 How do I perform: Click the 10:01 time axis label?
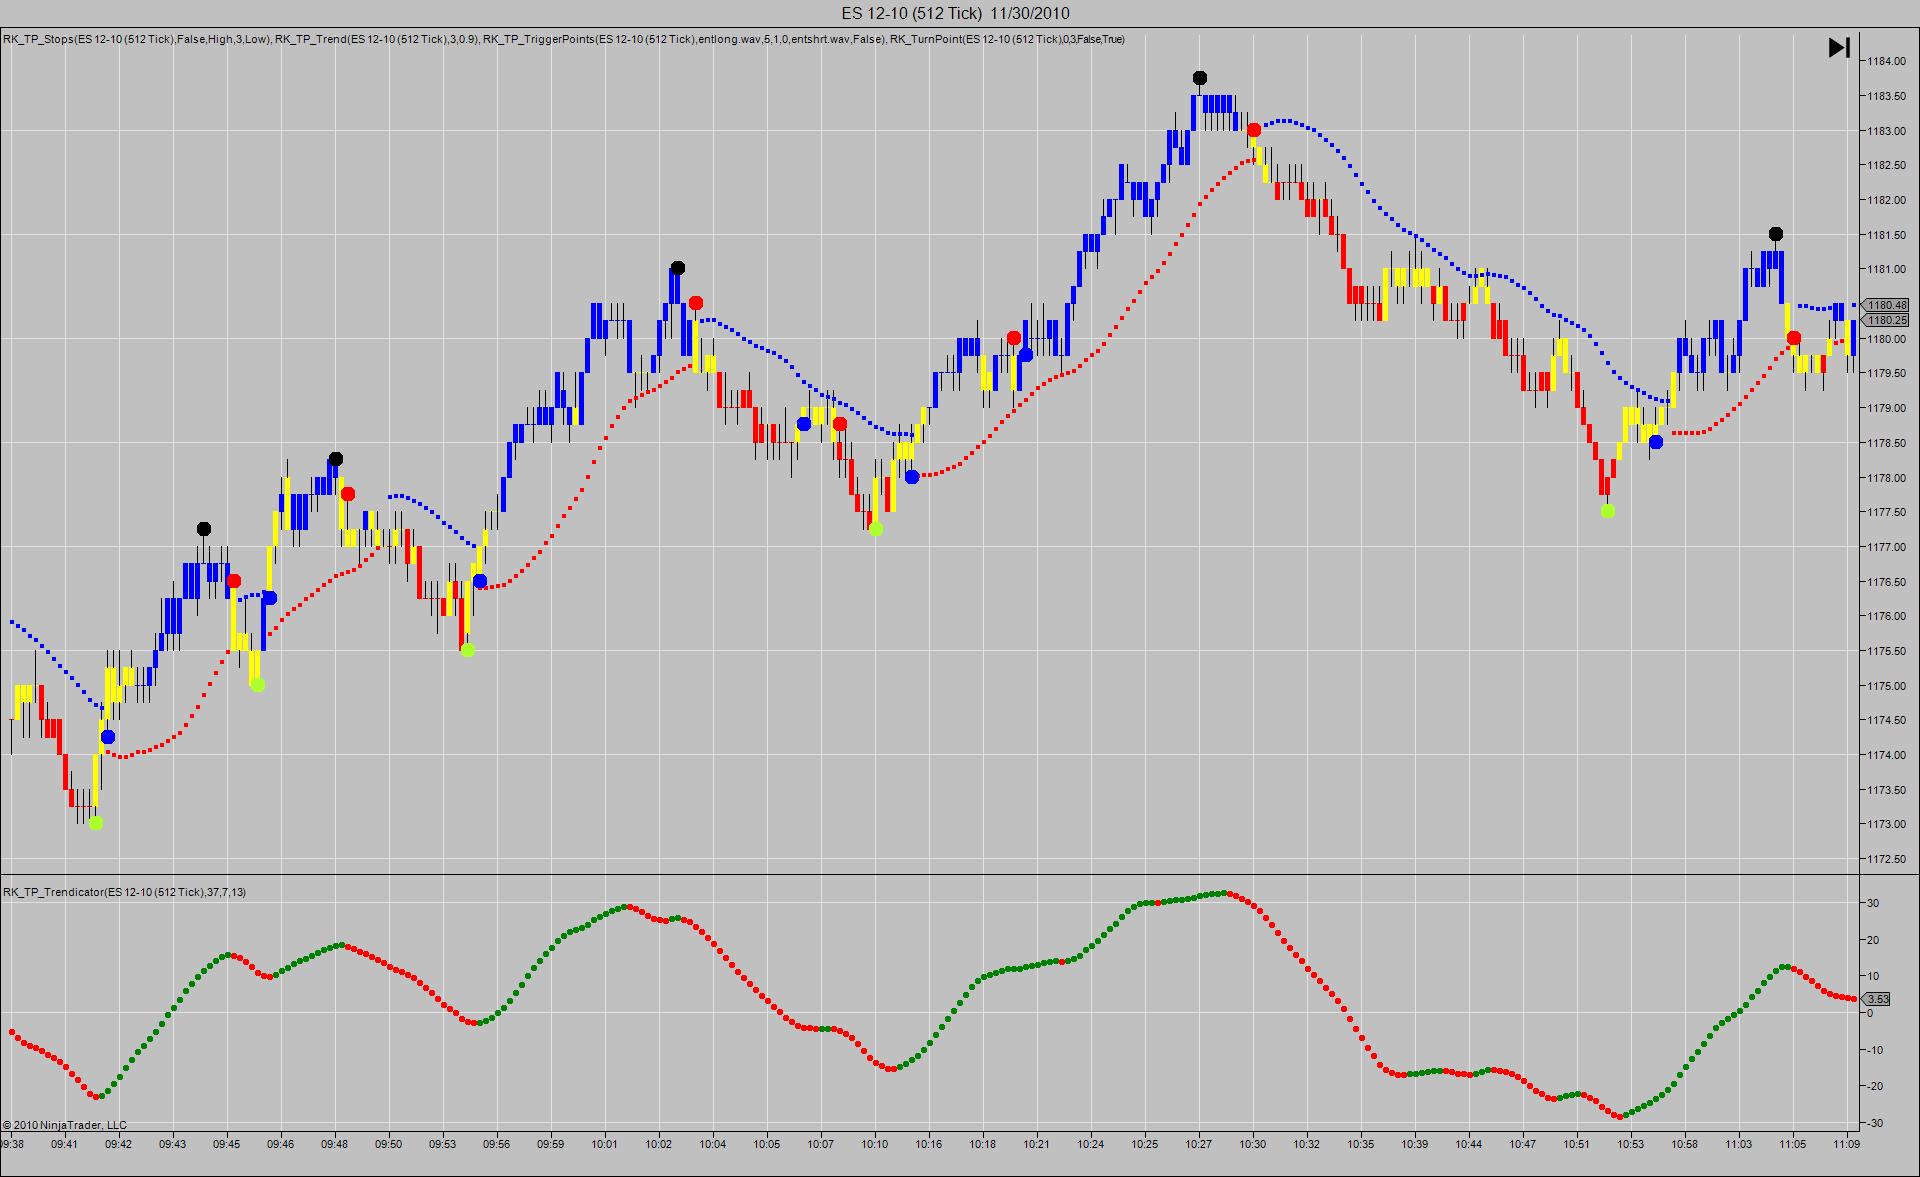tap(605, 1144)
